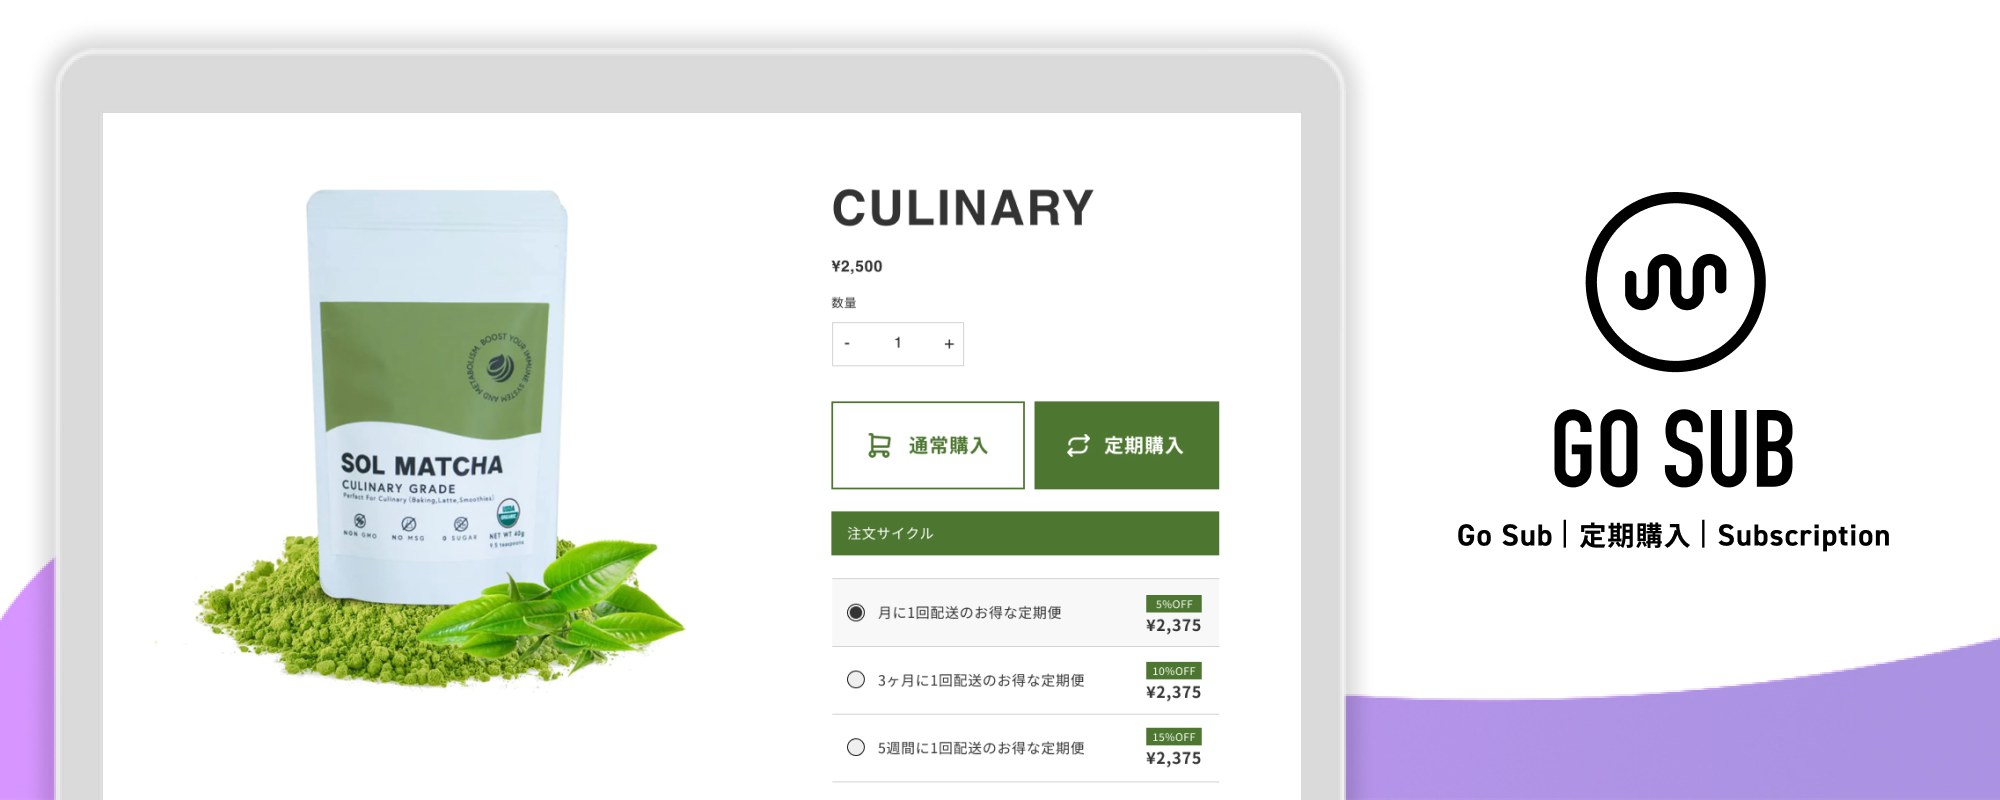Click the Go Sub circular logo
Viewport: 2000px width, 800px height.
(x=1675, y=282)
